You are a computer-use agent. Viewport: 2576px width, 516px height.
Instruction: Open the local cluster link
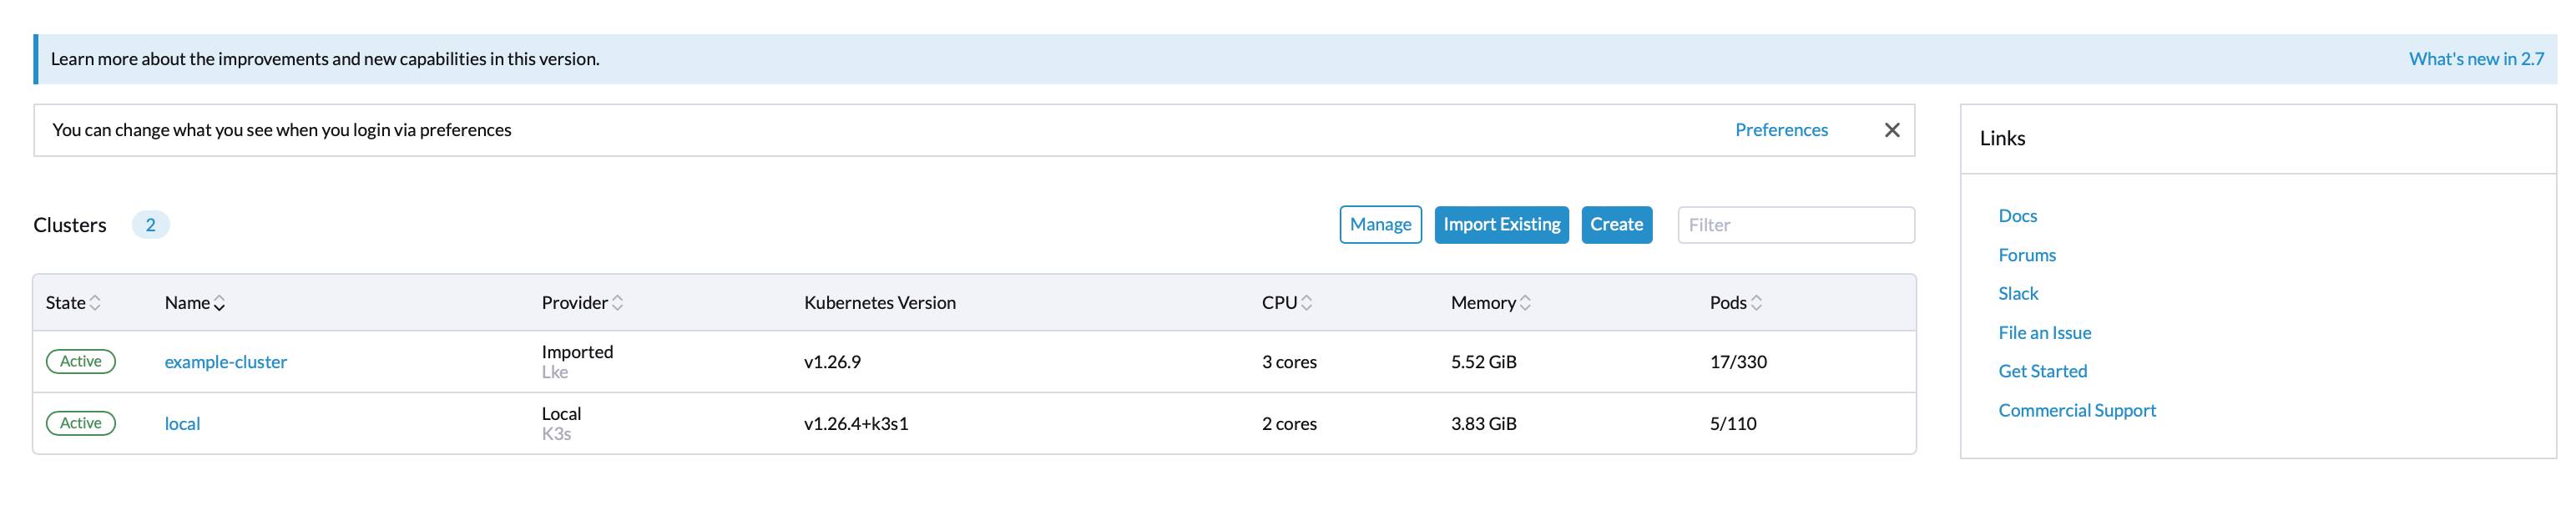pos(182,424)
